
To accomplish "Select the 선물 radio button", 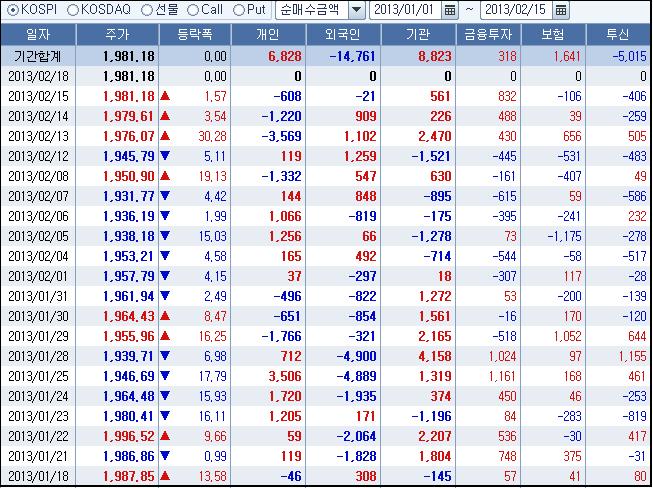I will (x=147, y=10).
